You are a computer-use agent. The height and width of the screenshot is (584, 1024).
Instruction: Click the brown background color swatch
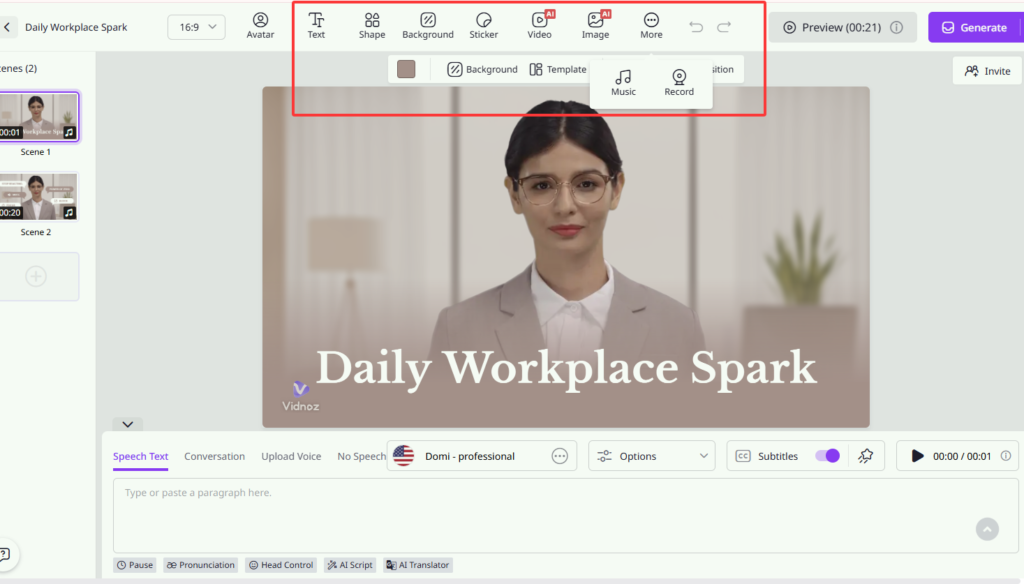tap(406, 69)
